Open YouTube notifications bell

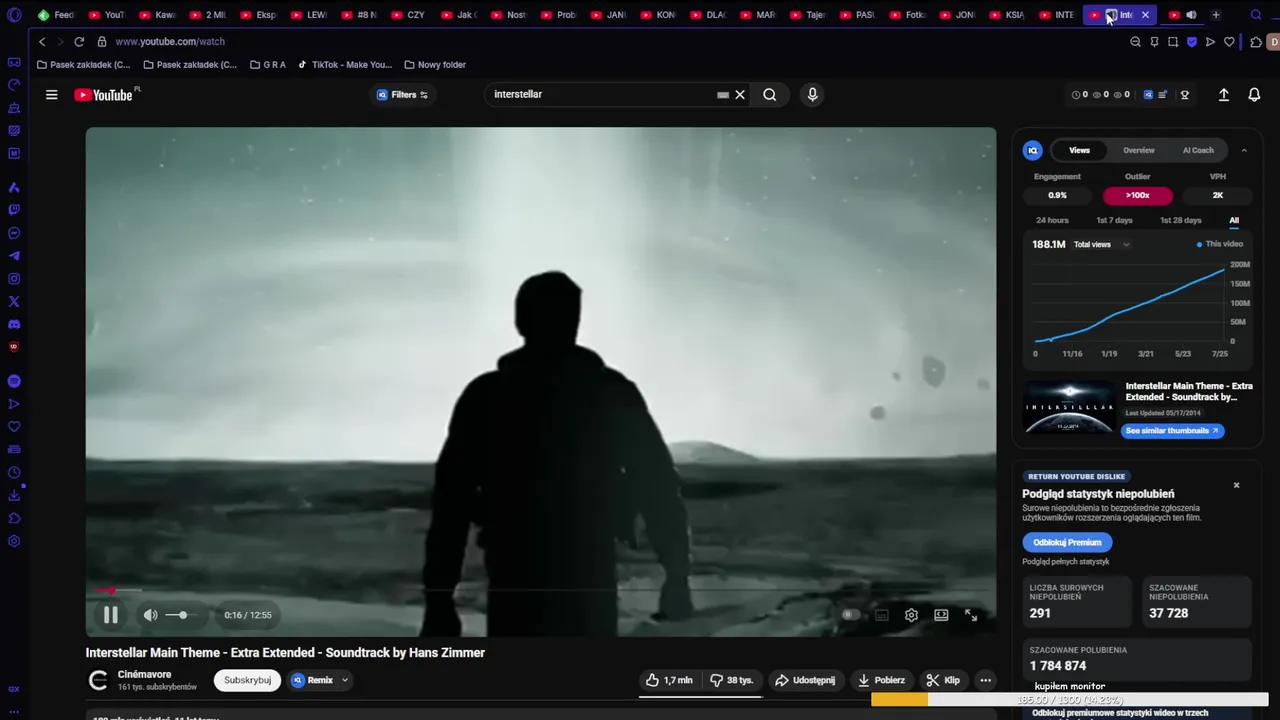tap(1254, 95)
